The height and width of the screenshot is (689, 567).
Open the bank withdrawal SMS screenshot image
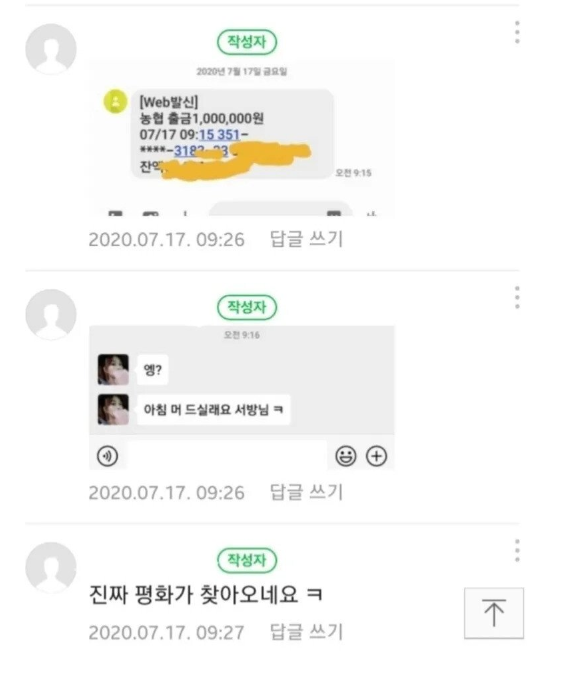tap(242, 138)
